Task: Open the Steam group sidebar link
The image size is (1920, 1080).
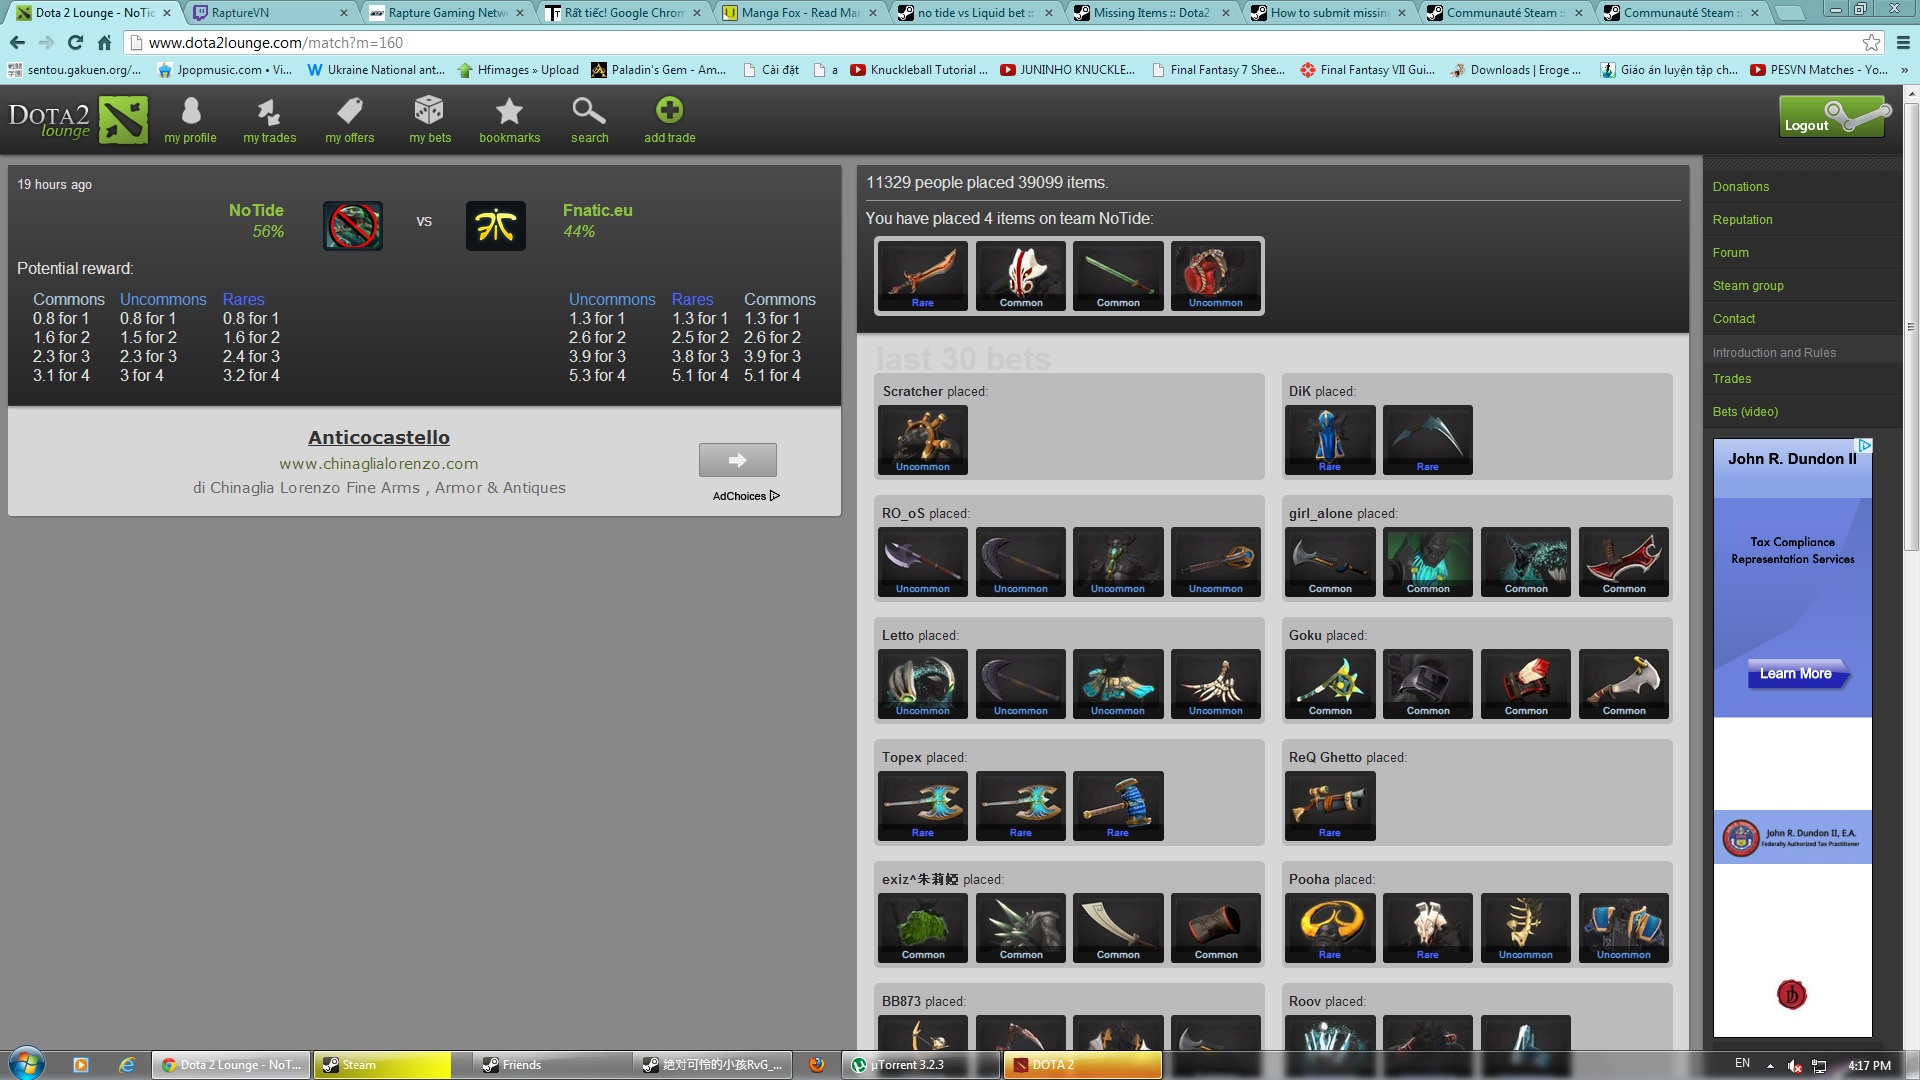Action: (1747, 286)
